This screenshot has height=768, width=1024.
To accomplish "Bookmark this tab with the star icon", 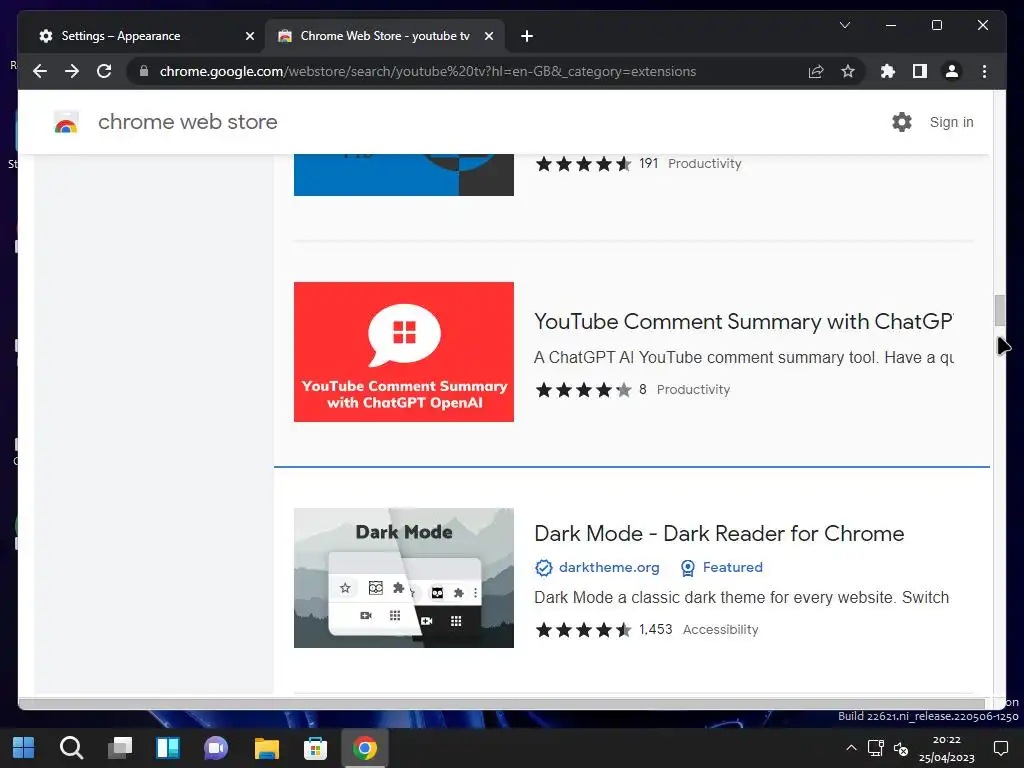I will pyautogui.click(x=848, y=71).
